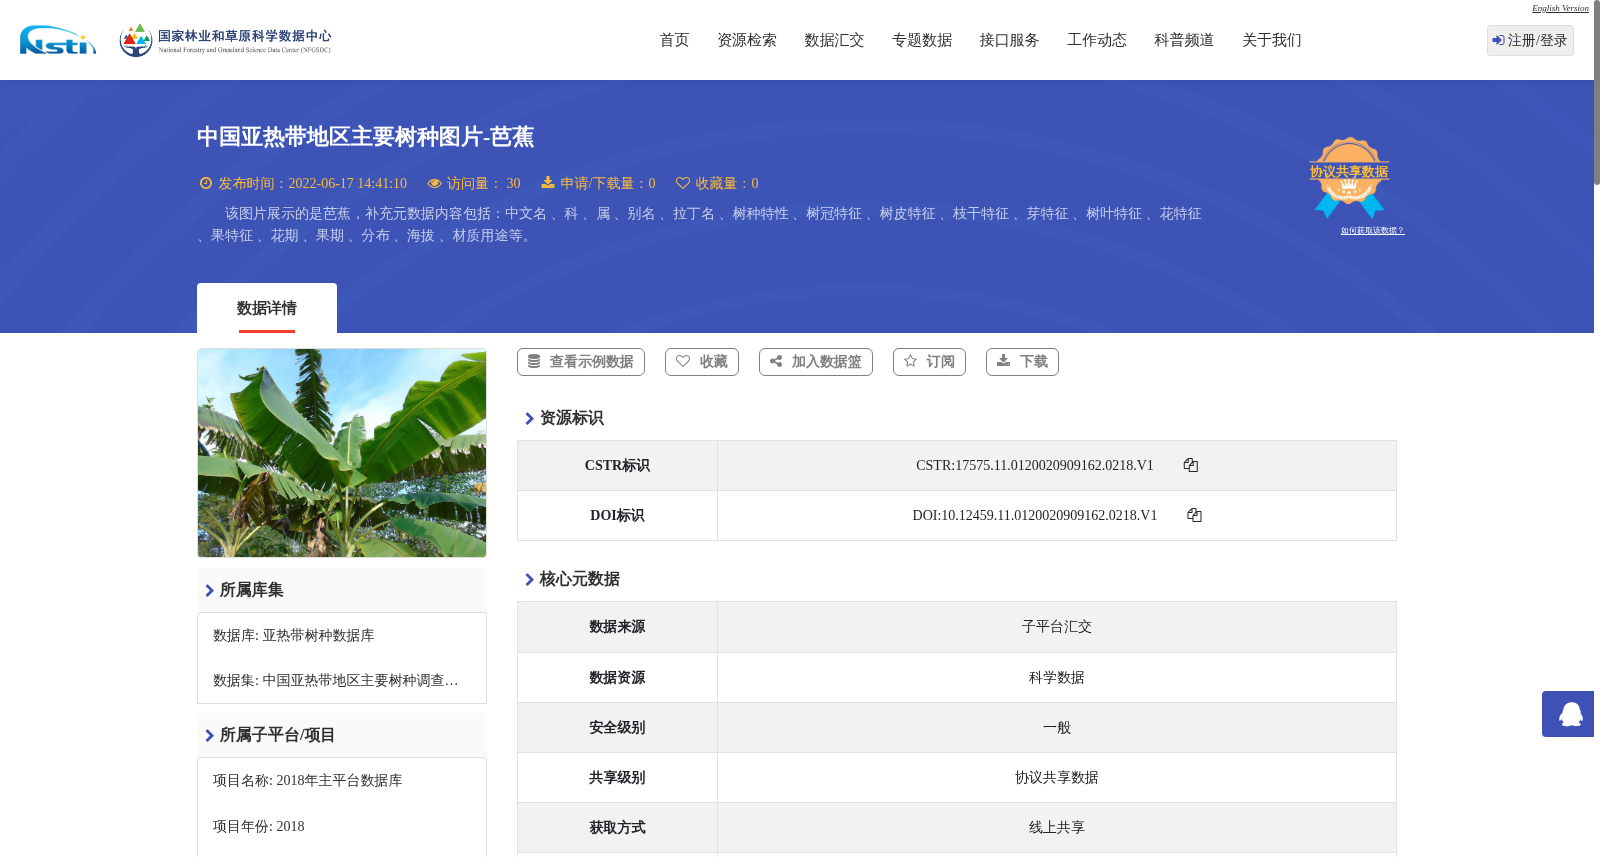Image resolution: width=1600 pixels, height=857 pixels.
Task: Open the banana tree thumbnail image
Action: coord(342,453)
